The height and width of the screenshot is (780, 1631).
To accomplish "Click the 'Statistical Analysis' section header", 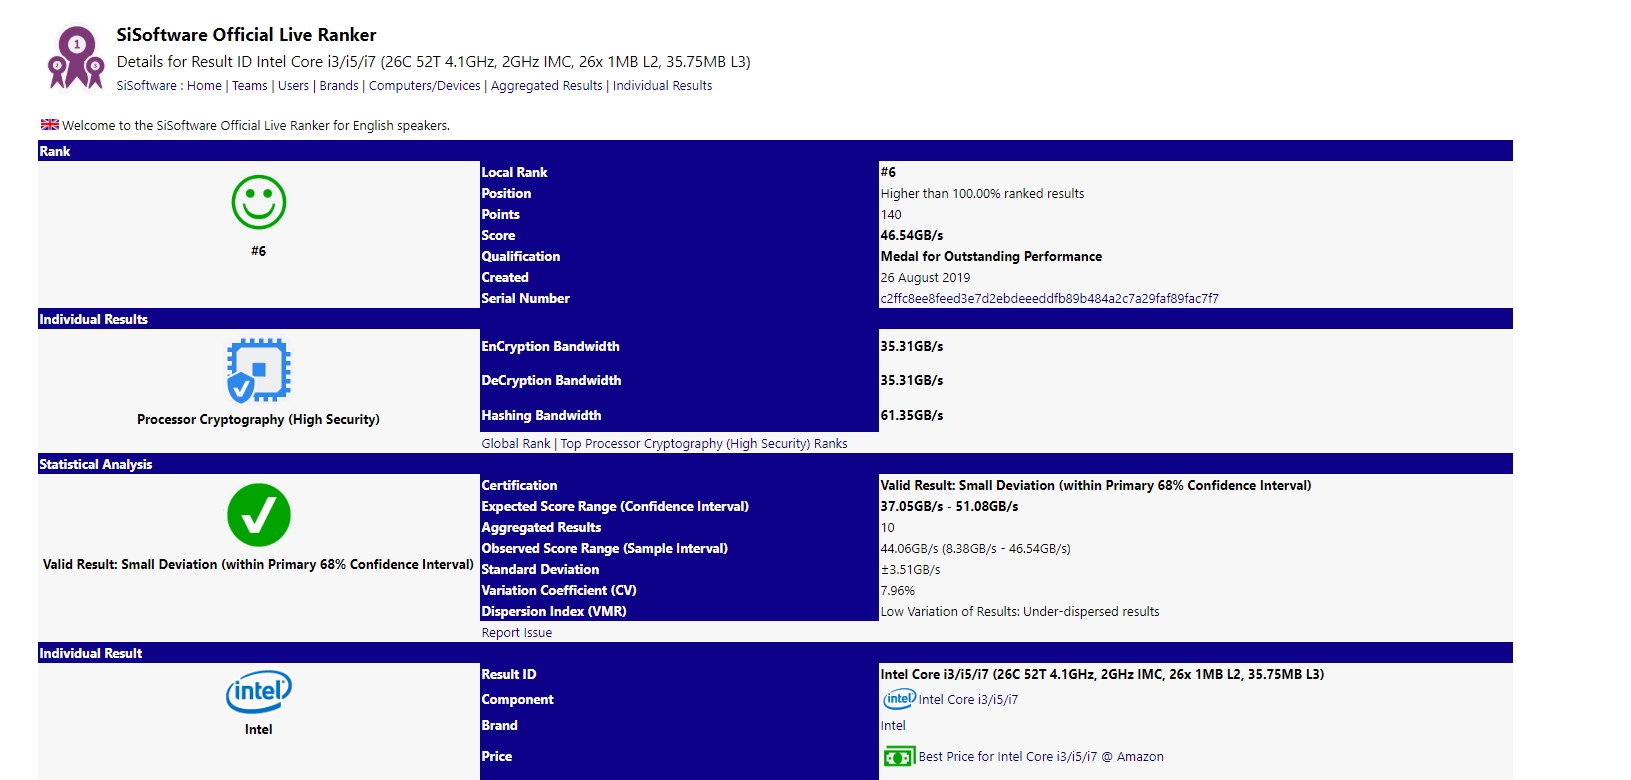I will (x=96, y=464).
